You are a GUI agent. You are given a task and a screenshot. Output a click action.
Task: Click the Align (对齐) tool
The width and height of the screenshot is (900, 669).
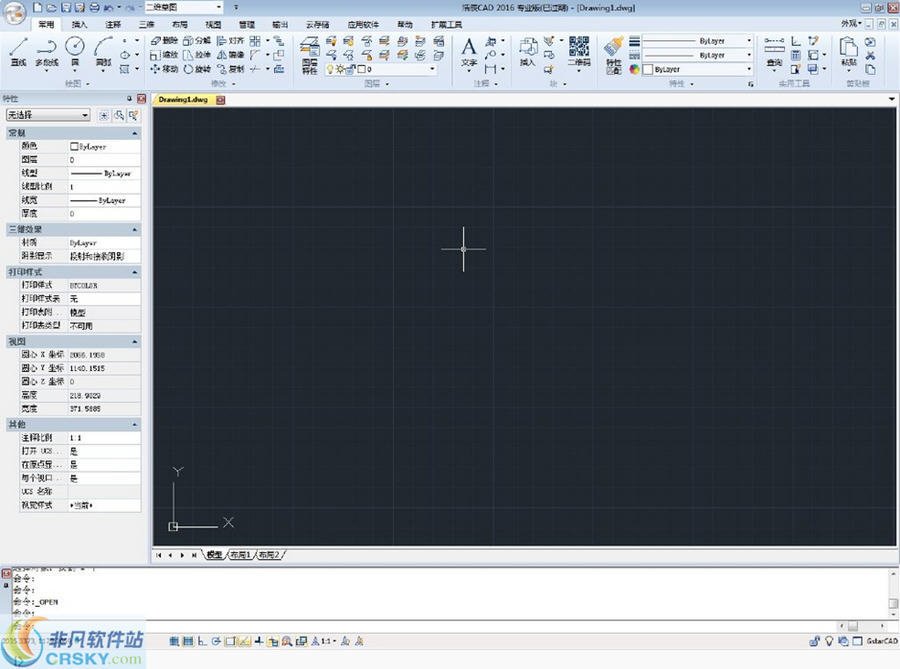pos(230,41)
